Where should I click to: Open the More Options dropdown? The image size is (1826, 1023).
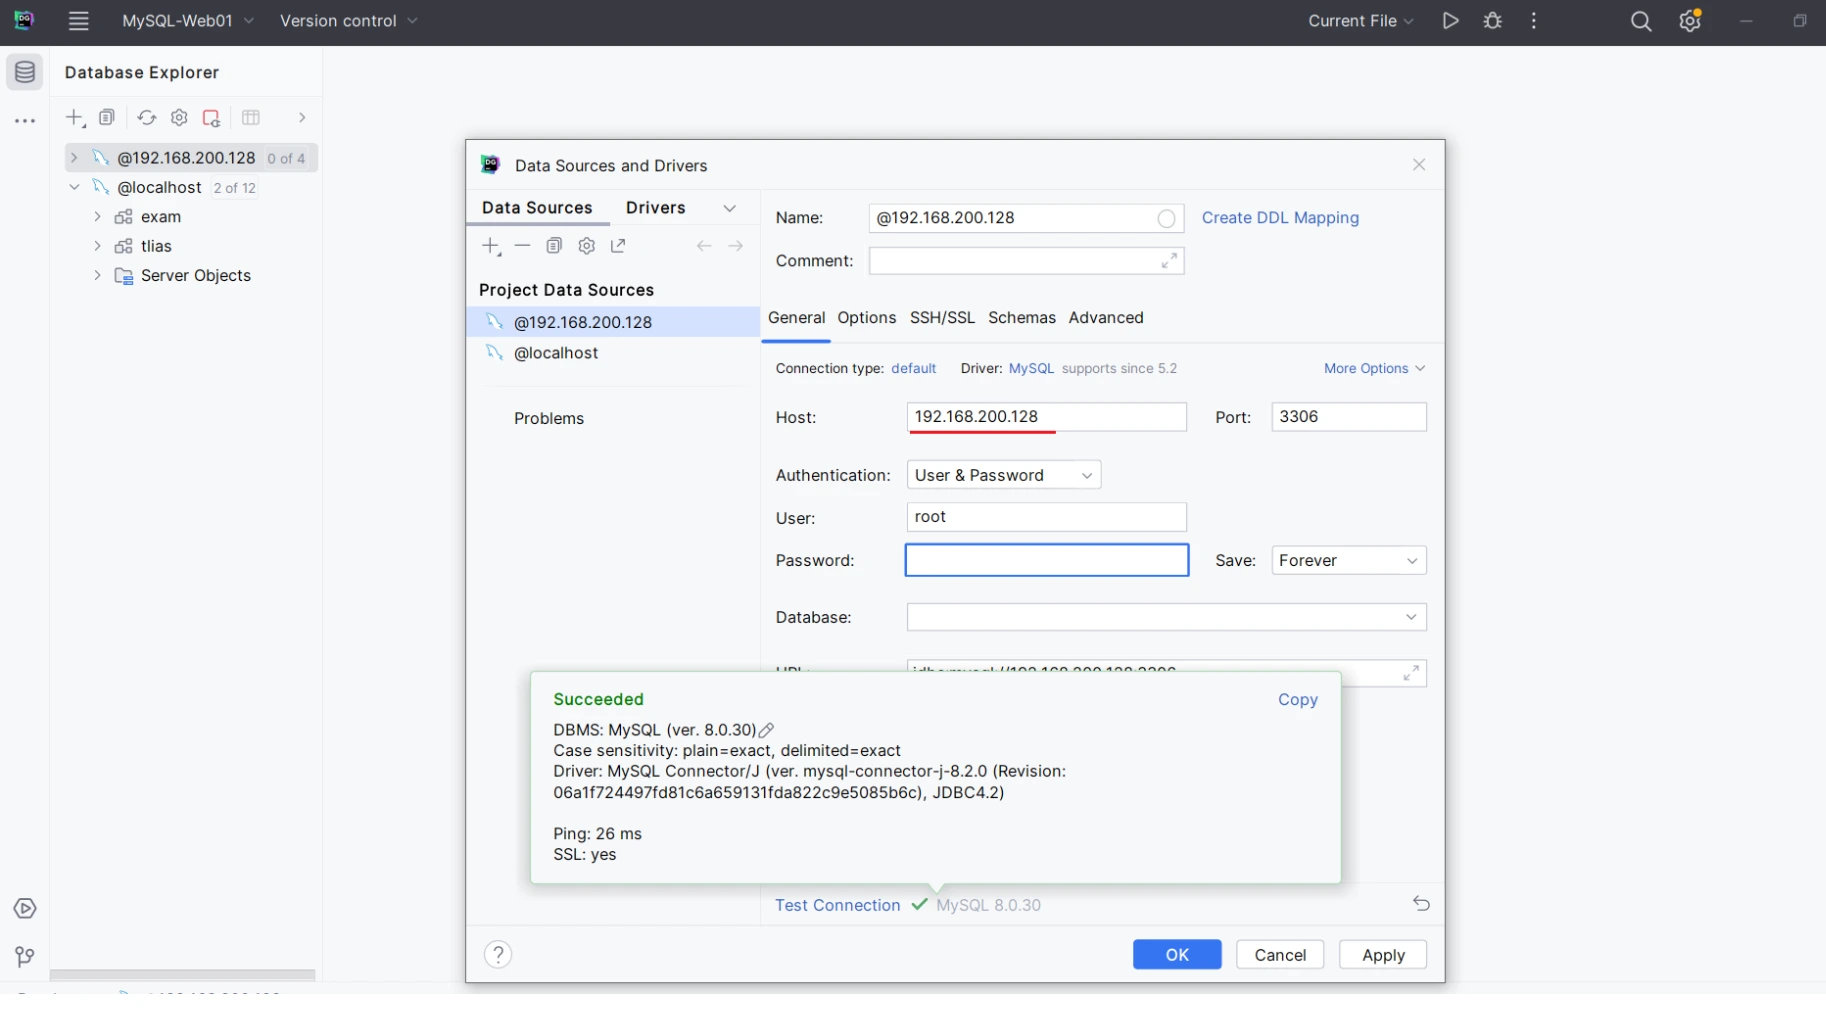[1374, 369]
